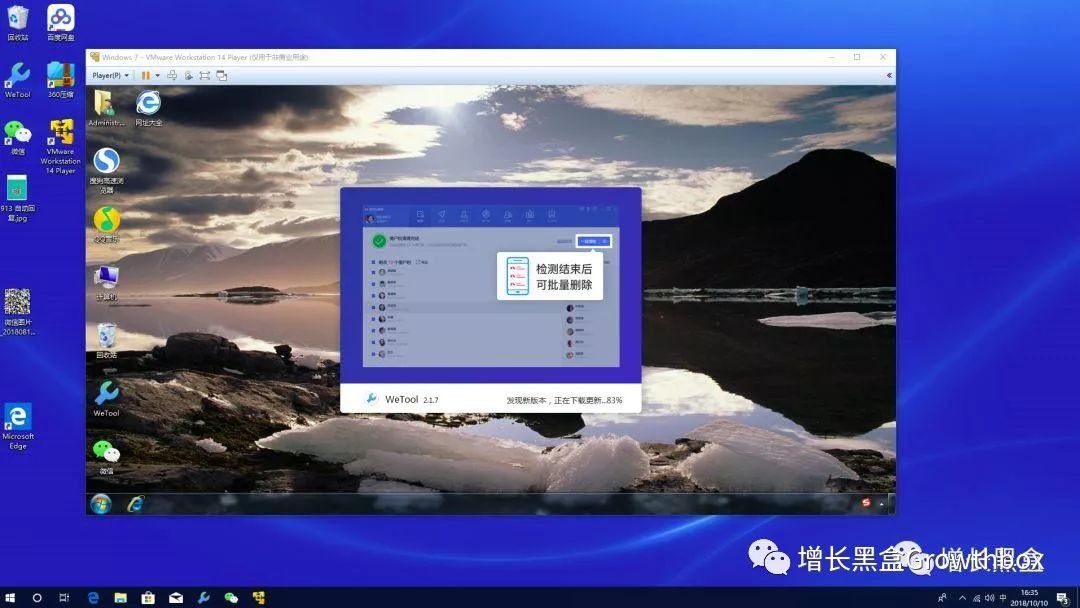Open Microsoft Store from the host taskbar
1080x608 pixels.
[x=148, y=598]
